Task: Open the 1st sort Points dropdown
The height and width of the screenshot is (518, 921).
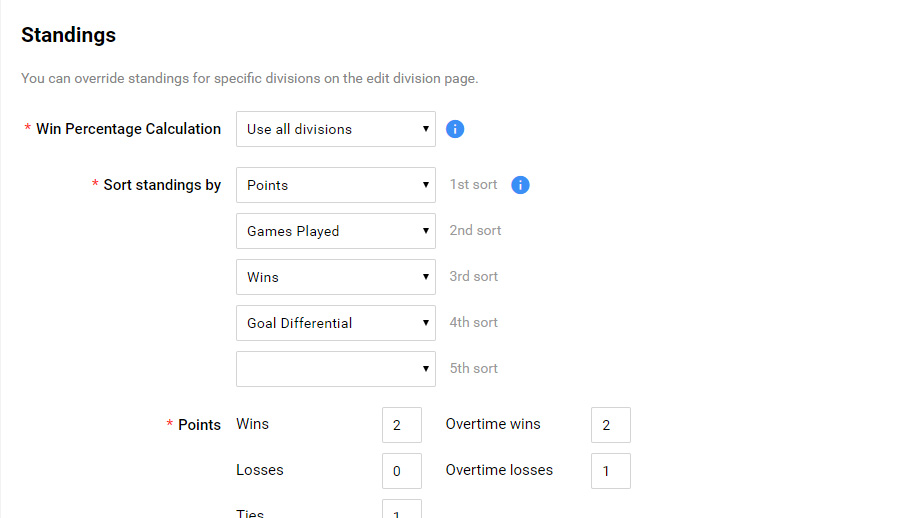Action: pos(335,185)
